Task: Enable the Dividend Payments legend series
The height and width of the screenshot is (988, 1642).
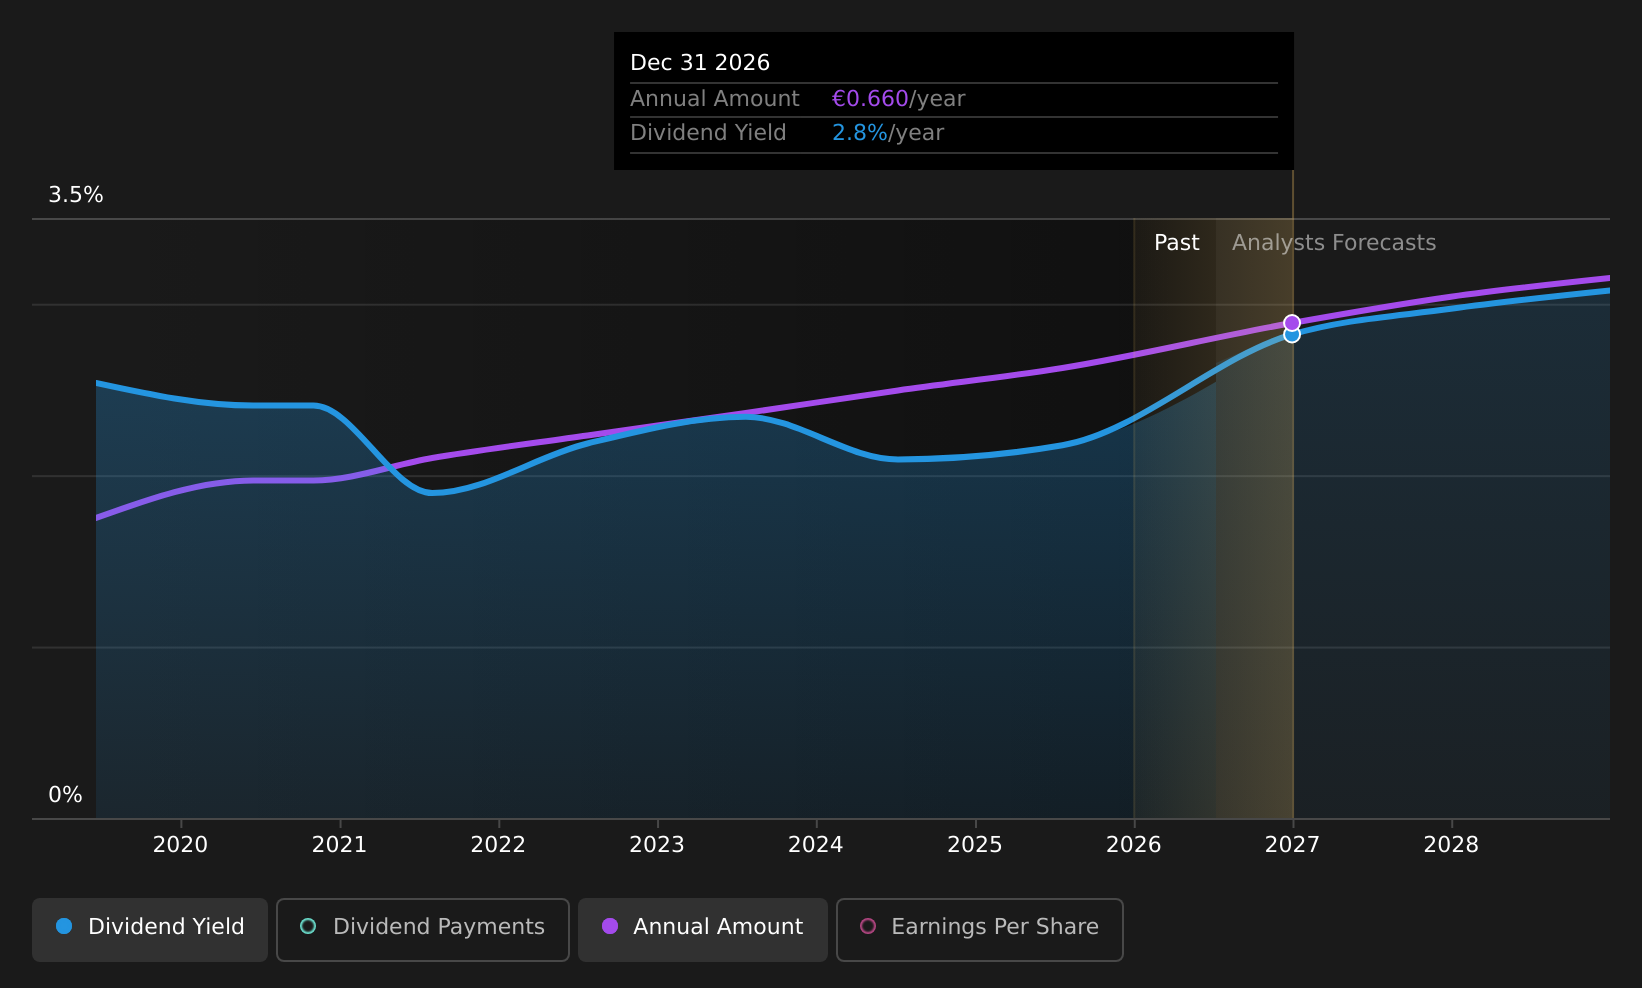Action: coord(422,929)
